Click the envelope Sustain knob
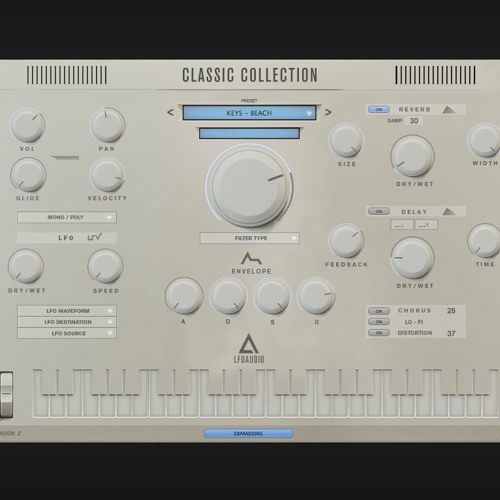This screenshot has width=500, height=500. [272, 296]
